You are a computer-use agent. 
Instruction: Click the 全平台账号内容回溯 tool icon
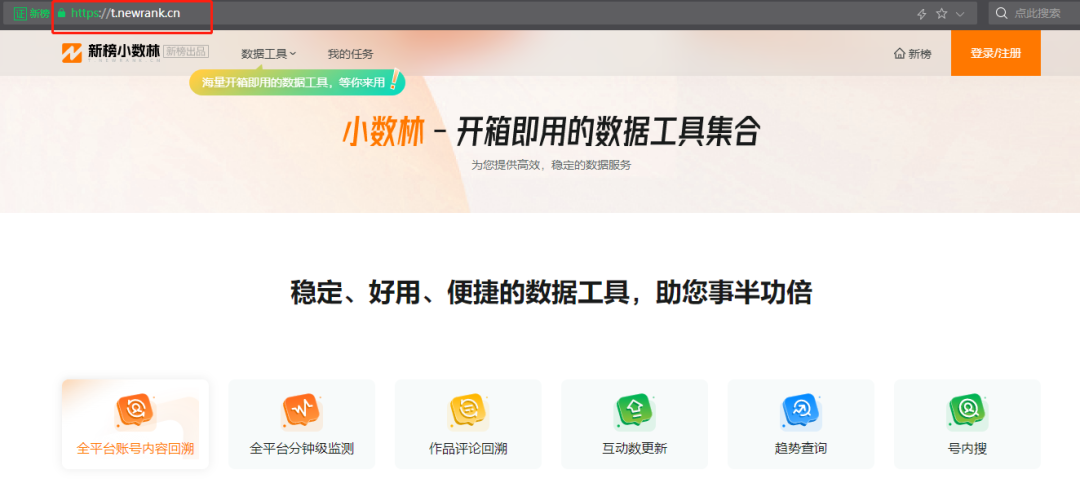135,412
